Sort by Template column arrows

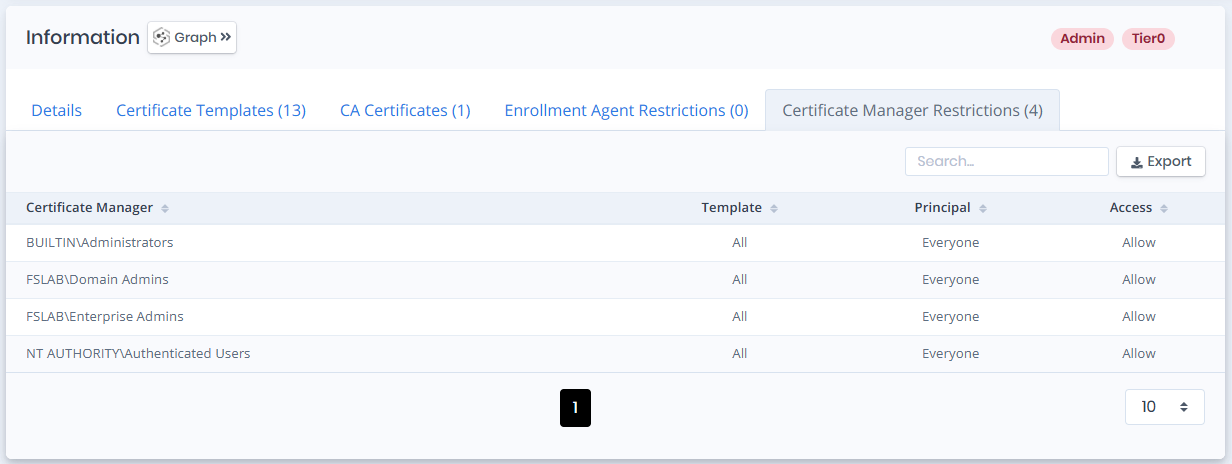(x=774, y=209)
